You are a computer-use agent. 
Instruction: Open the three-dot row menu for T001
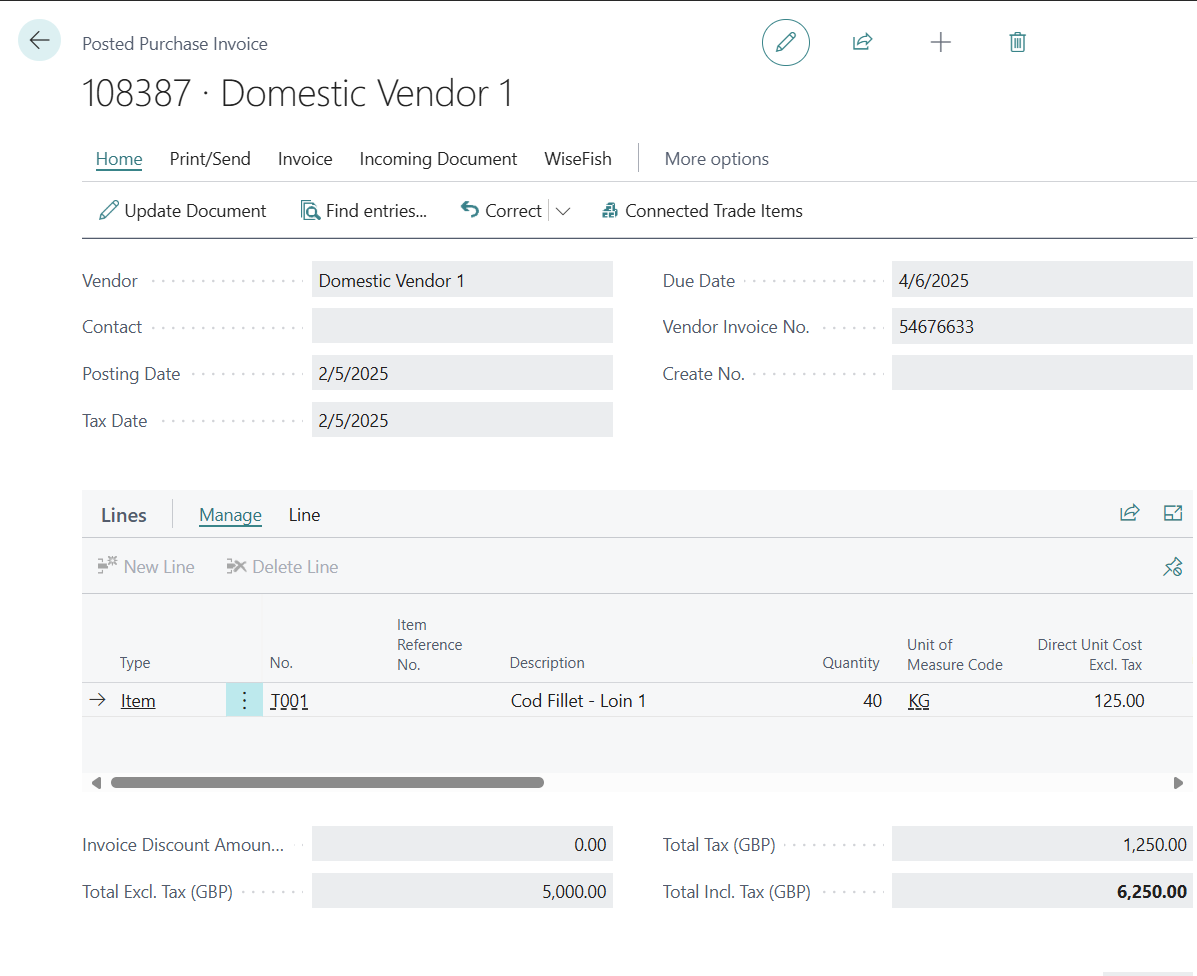click(x=243, y=701)
